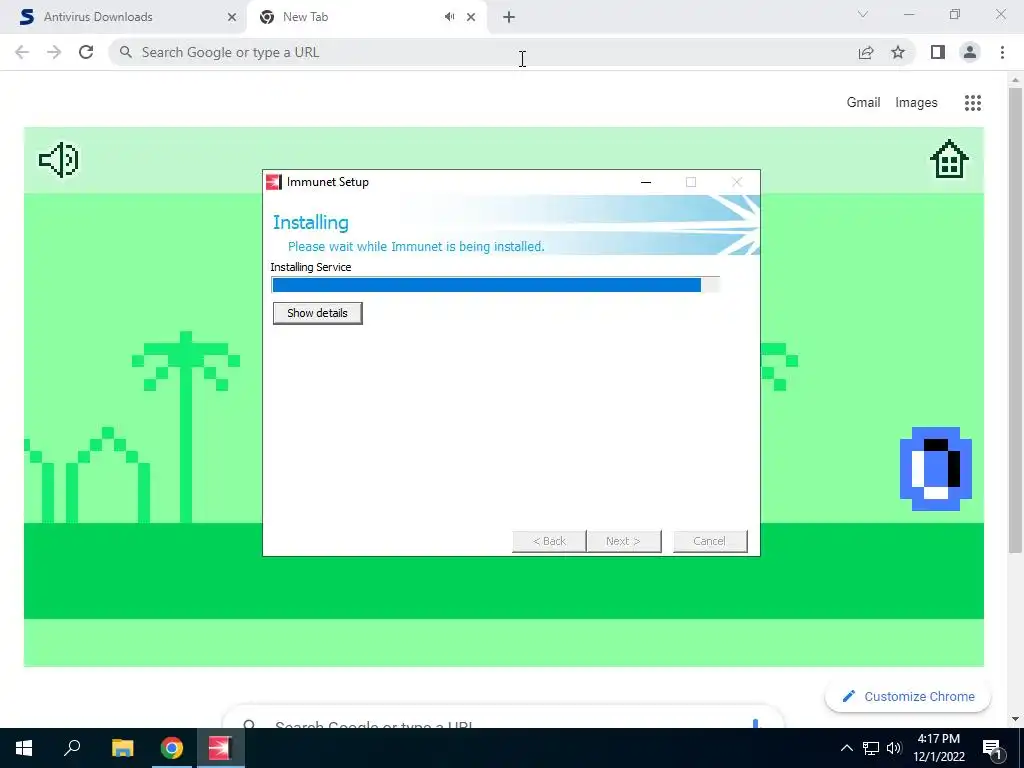Image resolution: width=1024 pixels, height=768 pixels.
Task: Open File Explorer from the taskbar
Action: coord(122,748)
